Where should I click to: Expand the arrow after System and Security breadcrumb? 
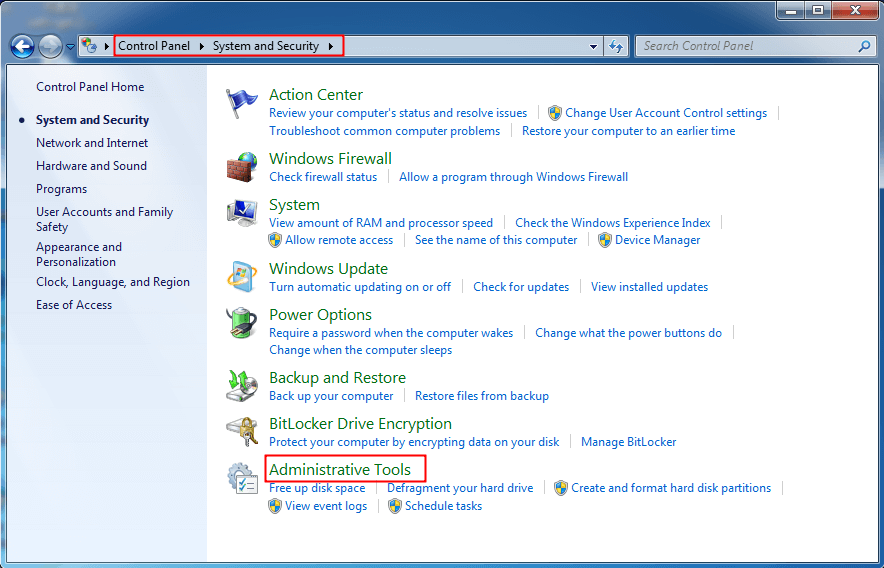click(x=330, y=46)
